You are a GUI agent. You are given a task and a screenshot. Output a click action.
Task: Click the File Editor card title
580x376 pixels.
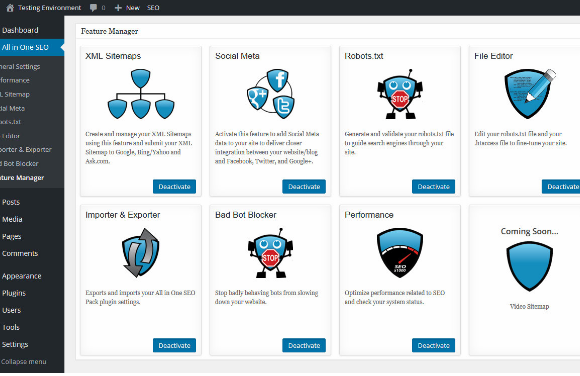point(493,56)
